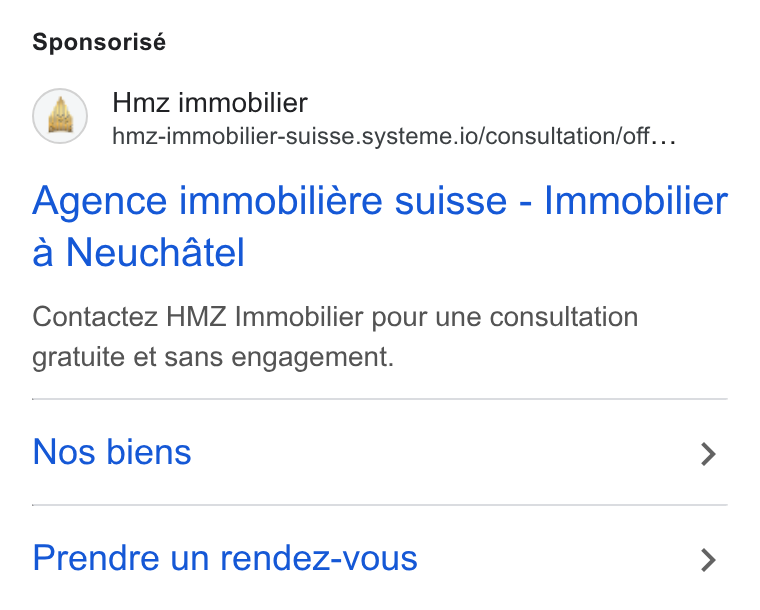Viewport: 760px width, 610px height.
Task: Click the truncated URL ellipsis after consultation/off
Action: click(x=663, y=136)
